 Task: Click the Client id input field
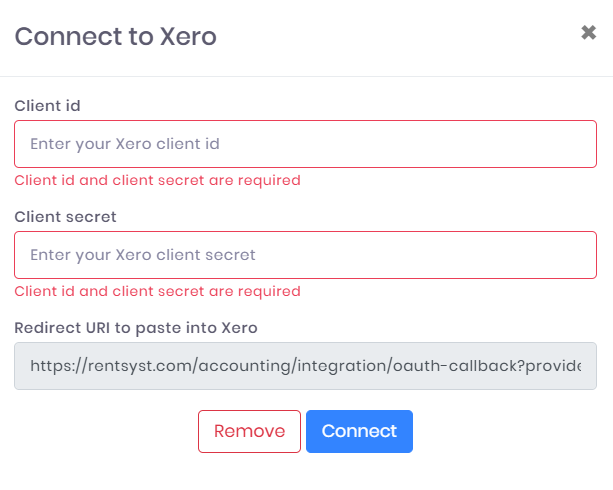(305, 144)
